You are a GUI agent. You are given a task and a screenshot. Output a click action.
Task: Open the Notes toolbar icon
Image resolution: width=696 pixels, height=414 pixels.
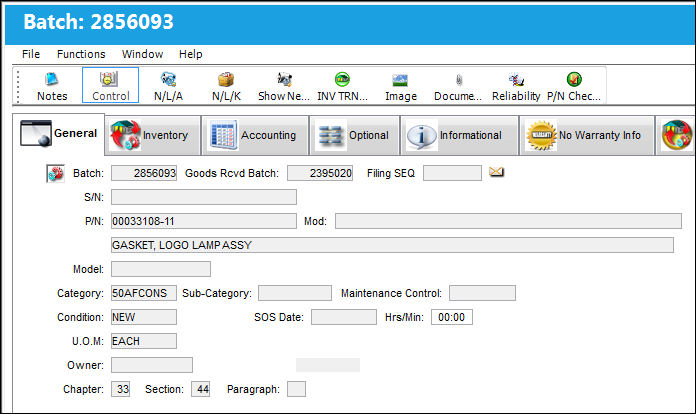(52, 86)
